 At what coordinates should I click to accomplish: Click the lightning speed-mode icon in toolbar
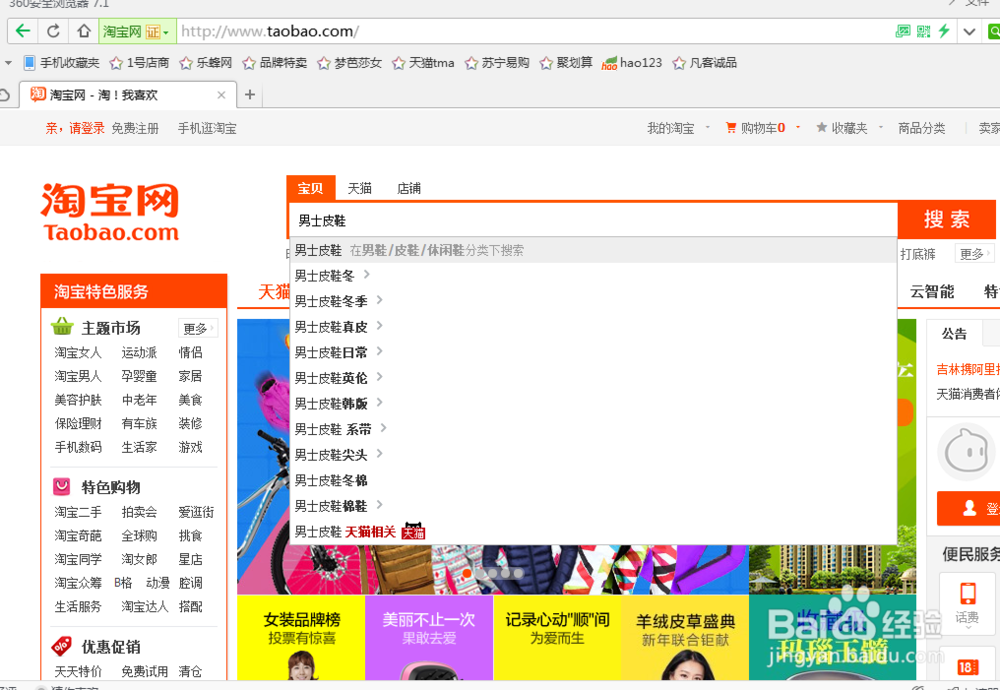pyautogui.click(x=944, y=30)
